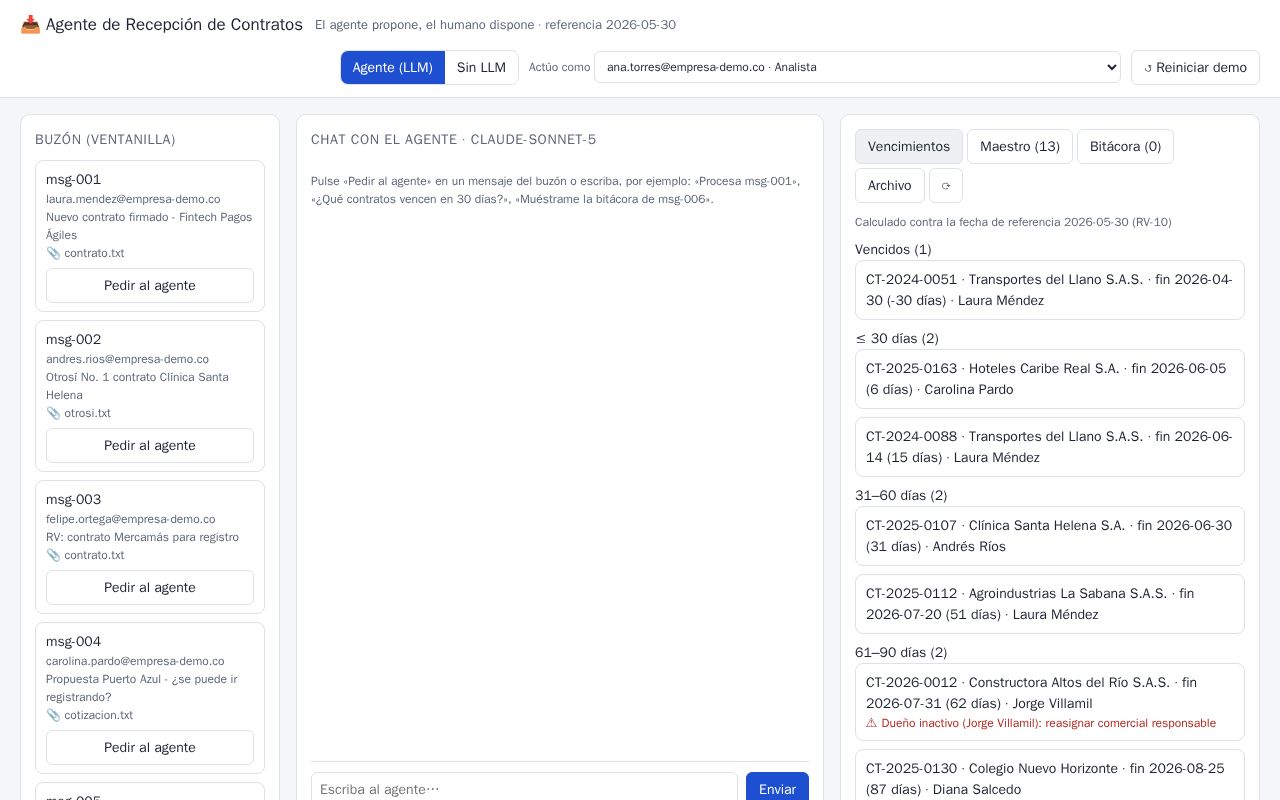
Task: Select expired contract CT-2024-0051 Transportes del Llano
Action: (x=1050, y=290)
